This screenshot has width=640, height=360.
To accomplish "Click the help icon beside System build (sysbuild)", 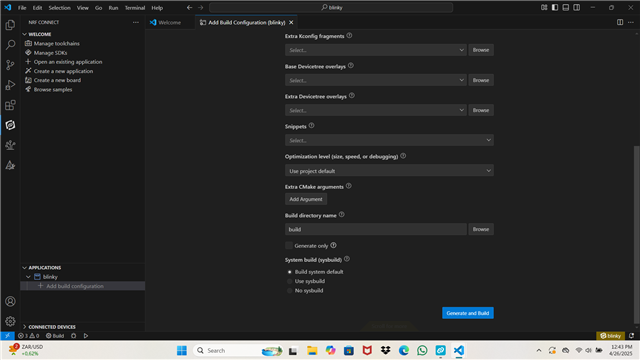I will click(x=347, y=259).
